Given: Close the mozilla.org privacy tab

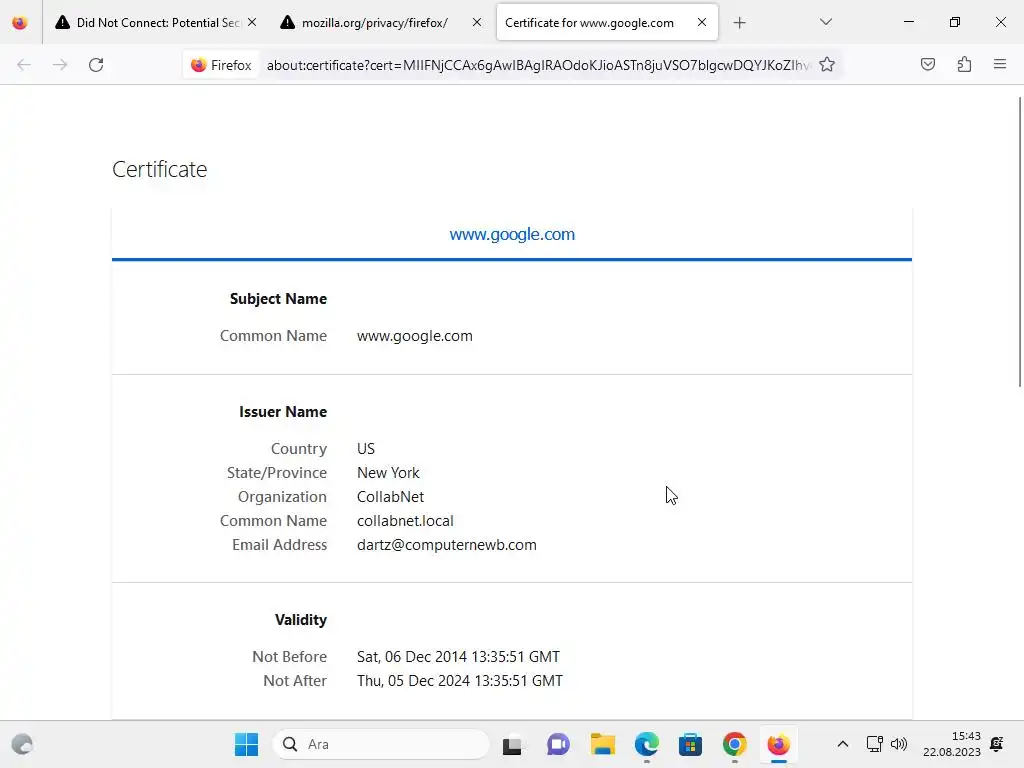Looking at the screenshot, I should pyautogui.click(x=477, y=22).
